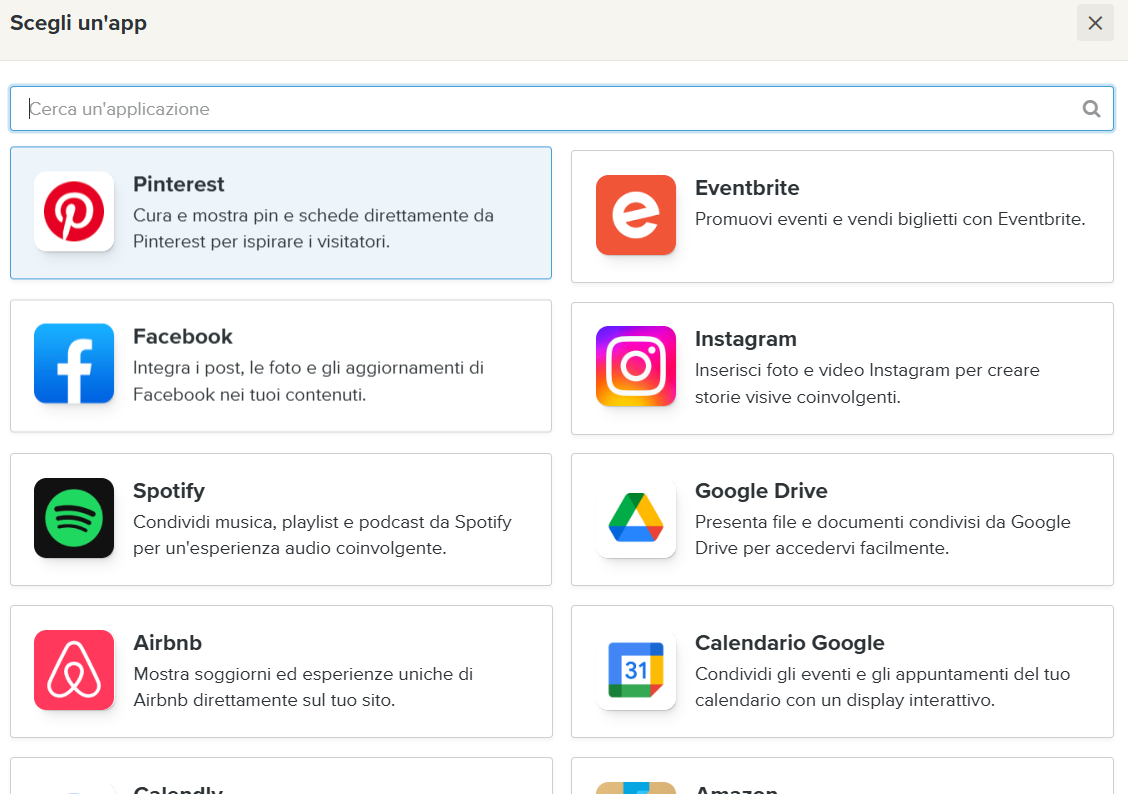Click the Spotify description about playlists and podcasts
This screenshot has width=1128, height=794.
click(322, 535)
